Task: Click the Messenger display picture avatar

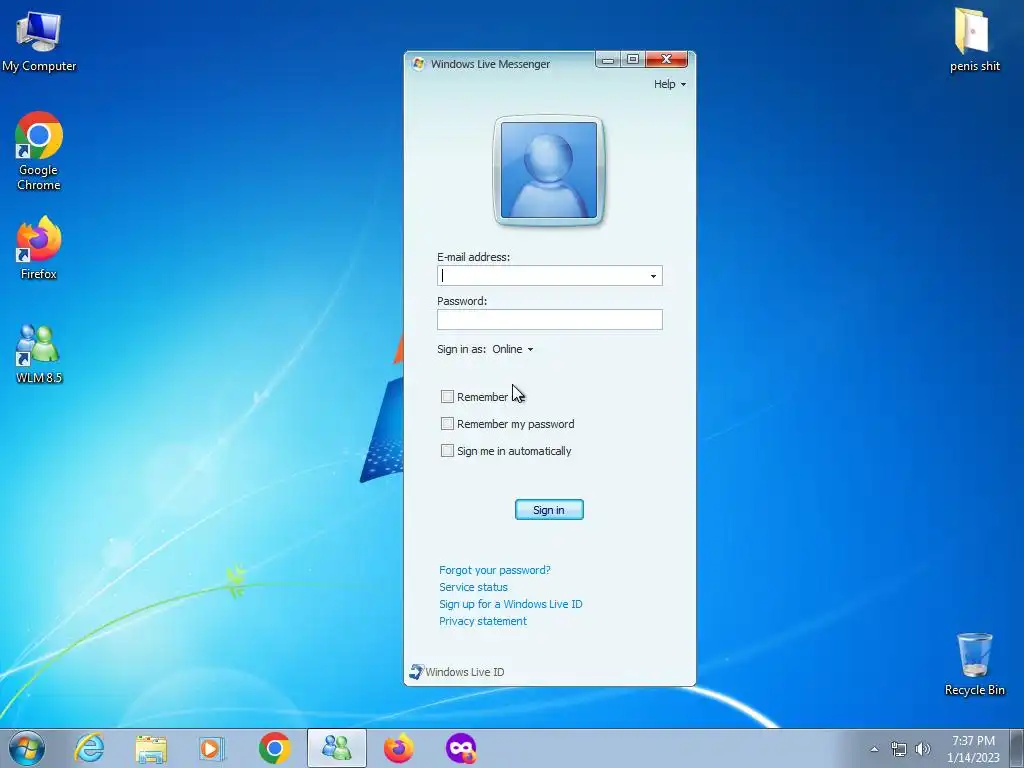Action: pyautogui.click(x=549, y=170)
